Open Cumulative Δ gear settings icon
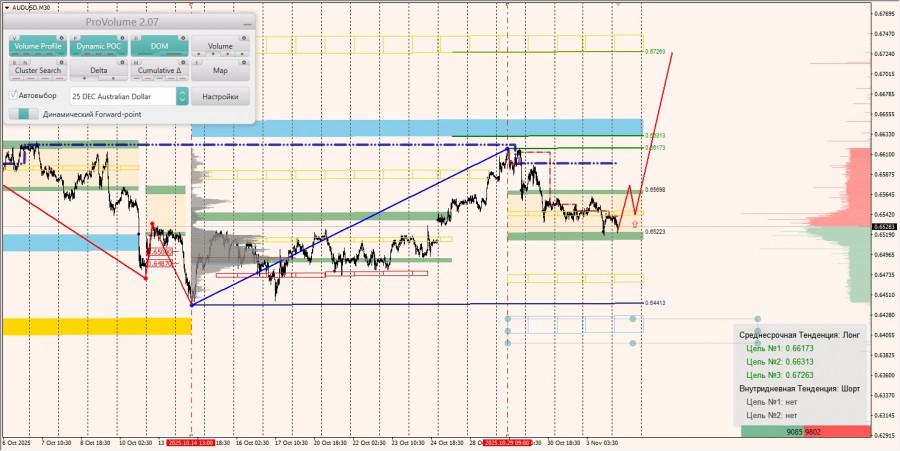900x451 pixels. pos(182,63)
